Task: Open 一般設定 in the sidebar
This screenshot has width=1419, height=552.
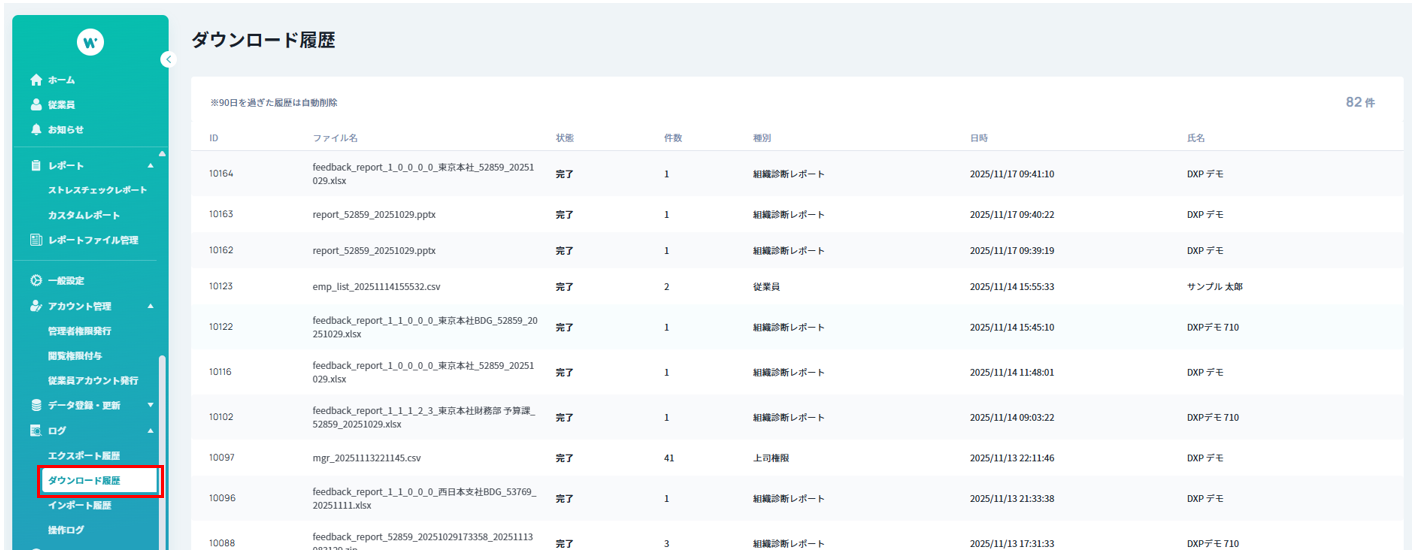Action: click(66, 281)
